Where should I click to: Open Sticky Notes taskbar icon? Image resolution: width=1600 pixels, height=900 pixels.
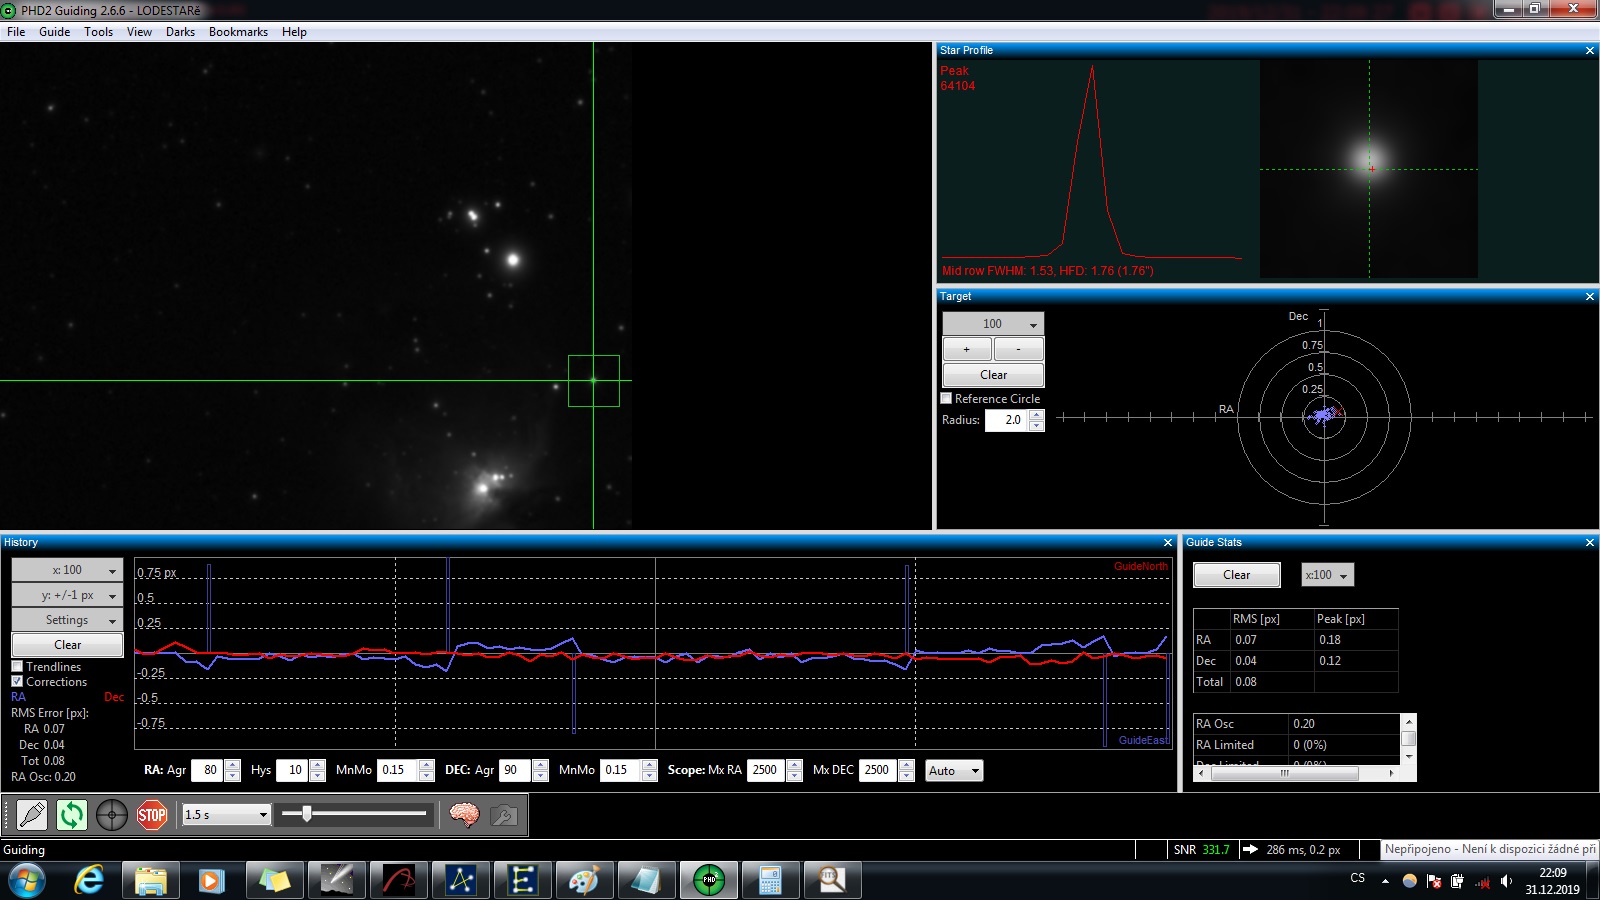point(274,880)
